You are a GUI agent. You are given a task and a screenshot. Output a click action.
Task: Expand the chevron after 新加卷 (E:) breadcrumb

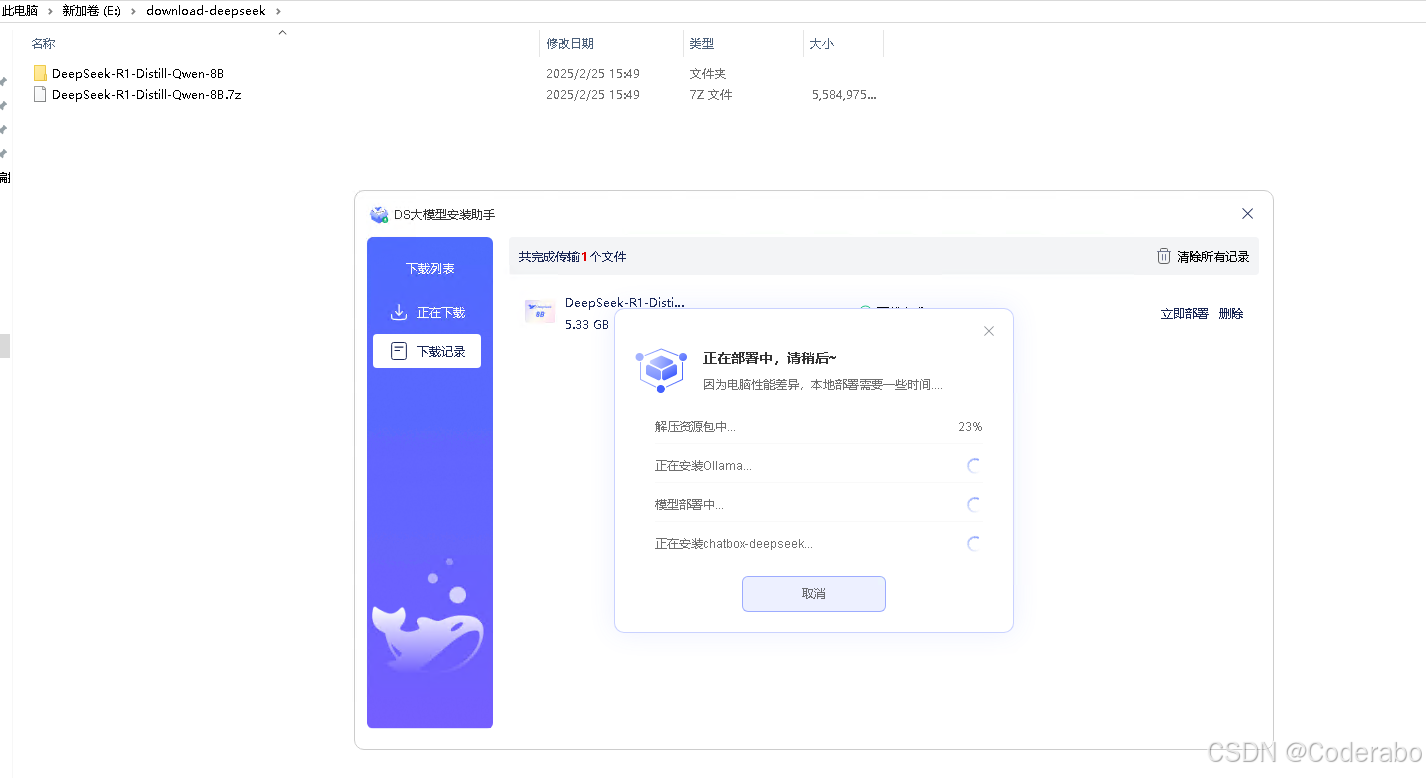(134, 11)
